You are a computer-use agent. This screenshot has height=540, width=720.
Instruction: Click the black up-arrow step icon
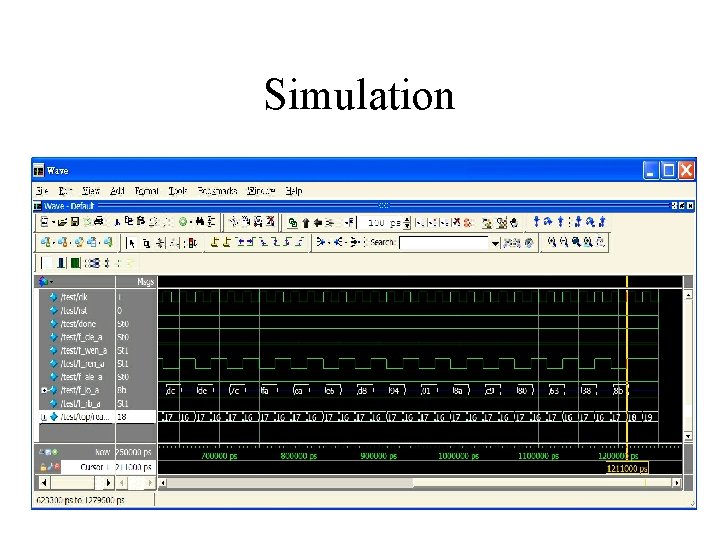click(306, 223)
